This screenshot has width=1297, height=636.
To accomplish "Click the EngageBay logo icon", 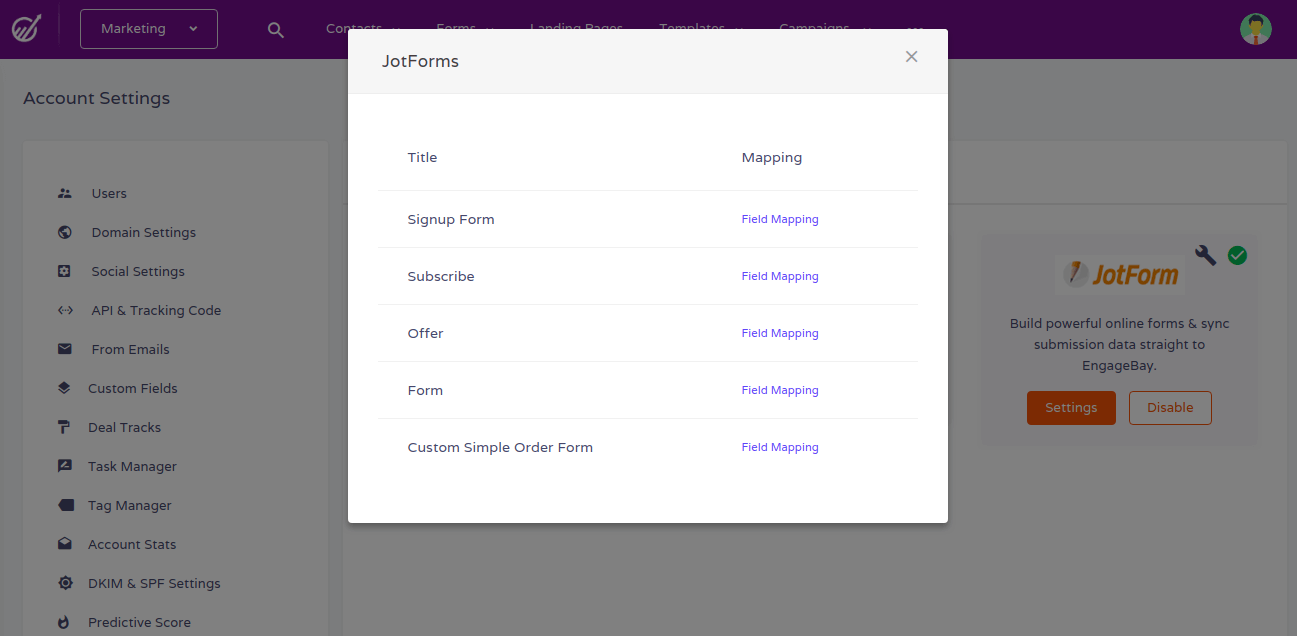I will click(x=26, y=29).
